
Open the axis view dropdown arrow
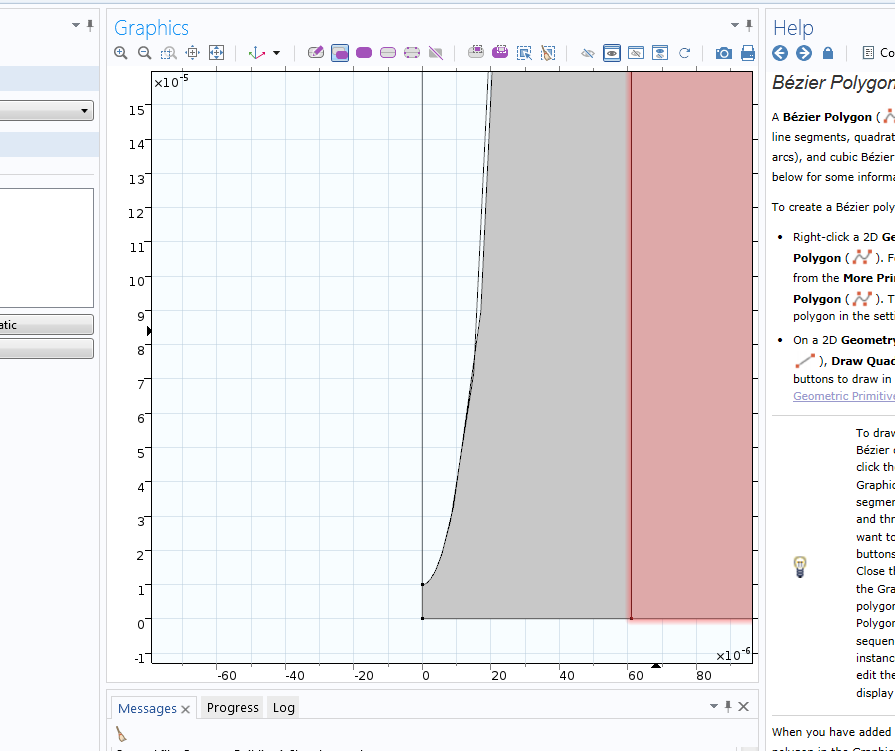tap(277, 53)
